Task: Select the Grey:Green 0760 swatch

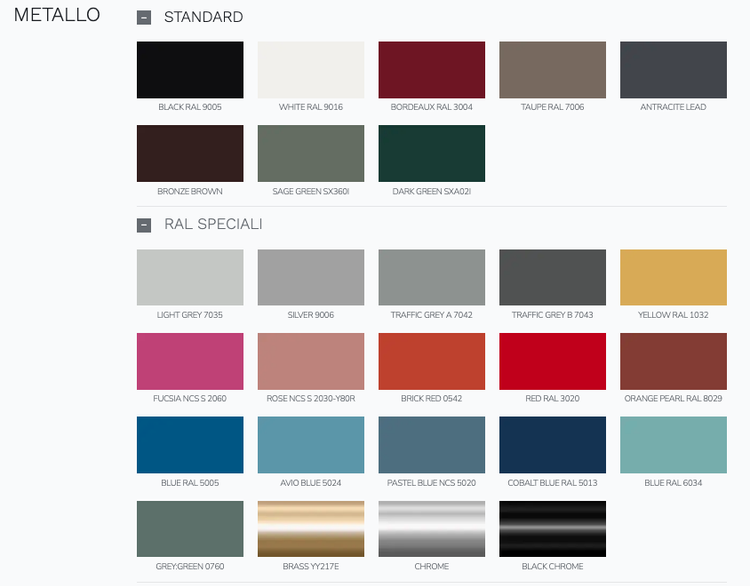Action: pyautogui.click(x=190, y=529)
